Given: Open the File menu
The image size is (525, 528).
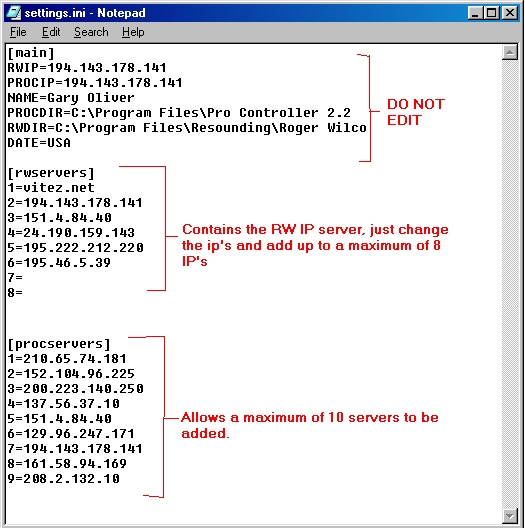Looking at the screenshot, I should tap(18, 32).
